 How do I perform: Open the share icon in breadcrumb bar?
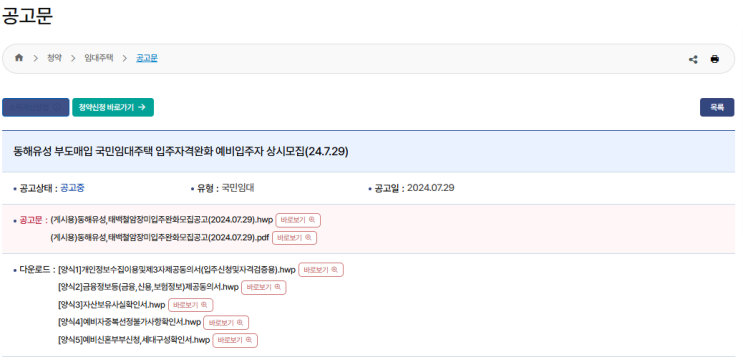(x=693, y=59)
